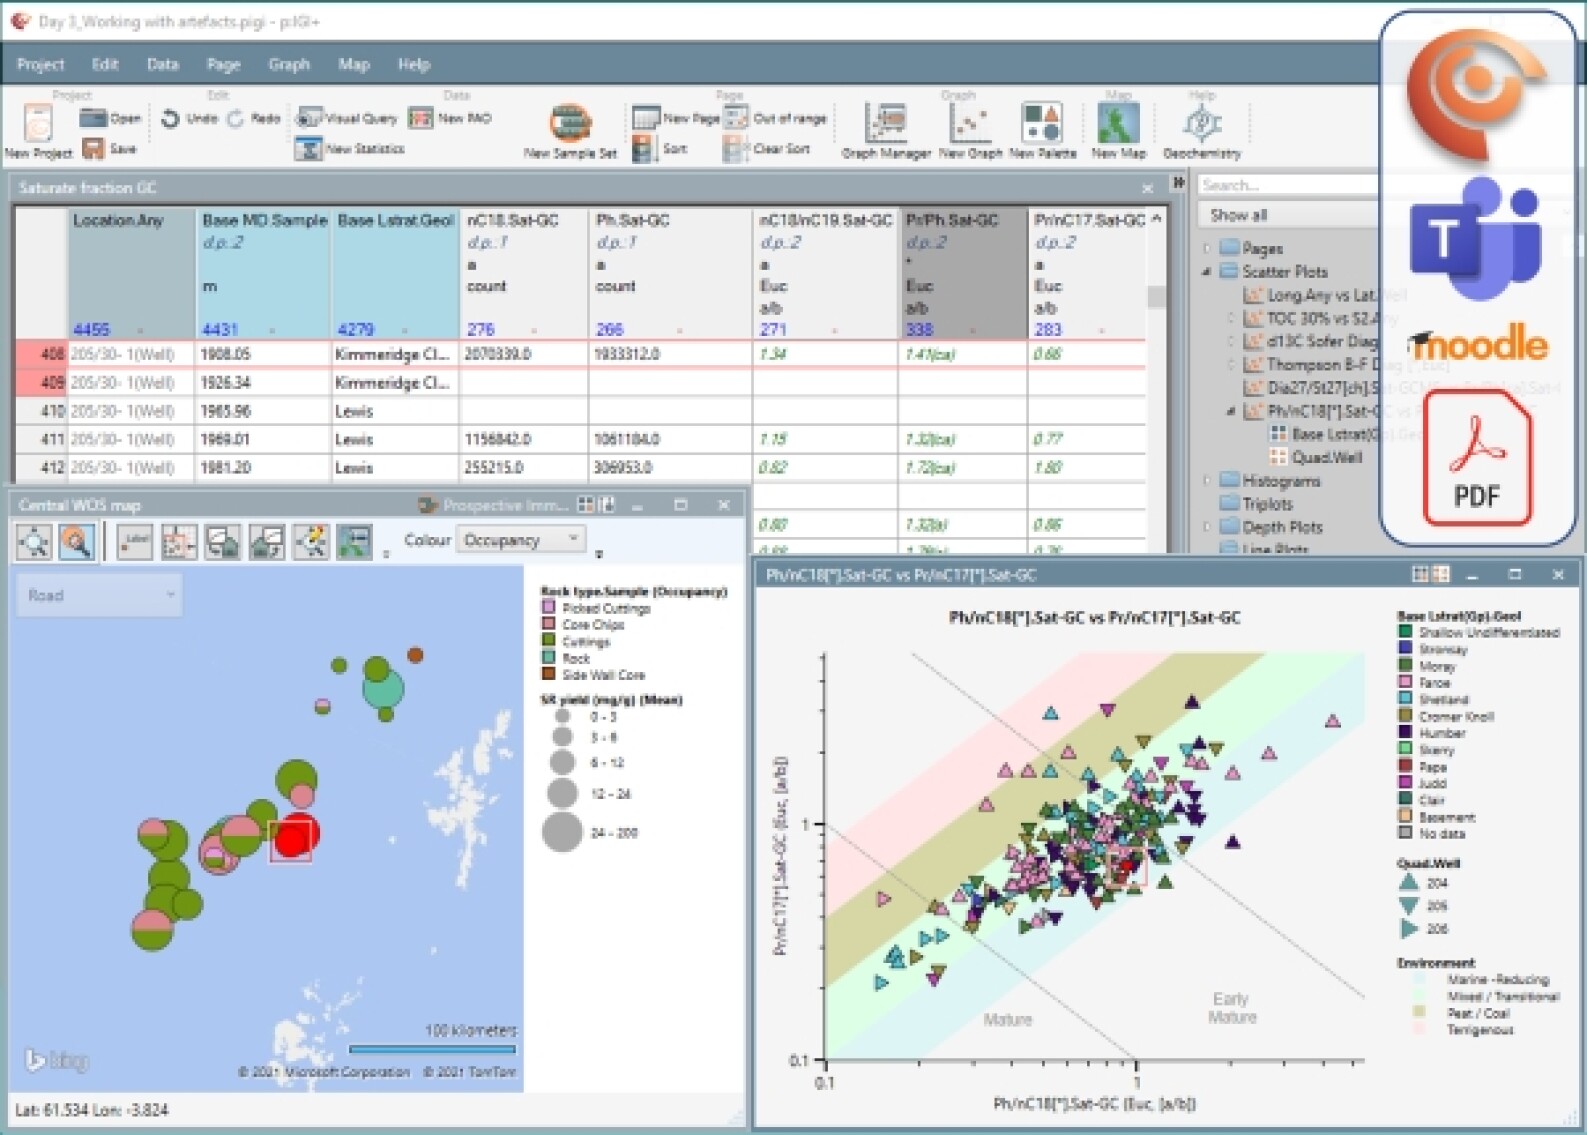Create a New Palette

coord(1042,124)
